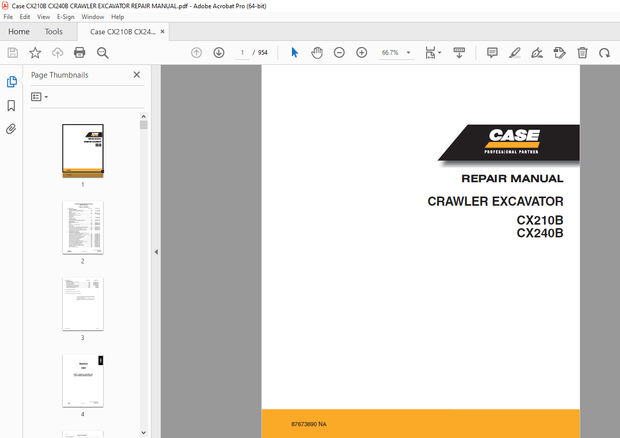Open fit page options icon
Screen dimensions: 620x438
coord(433,53)
